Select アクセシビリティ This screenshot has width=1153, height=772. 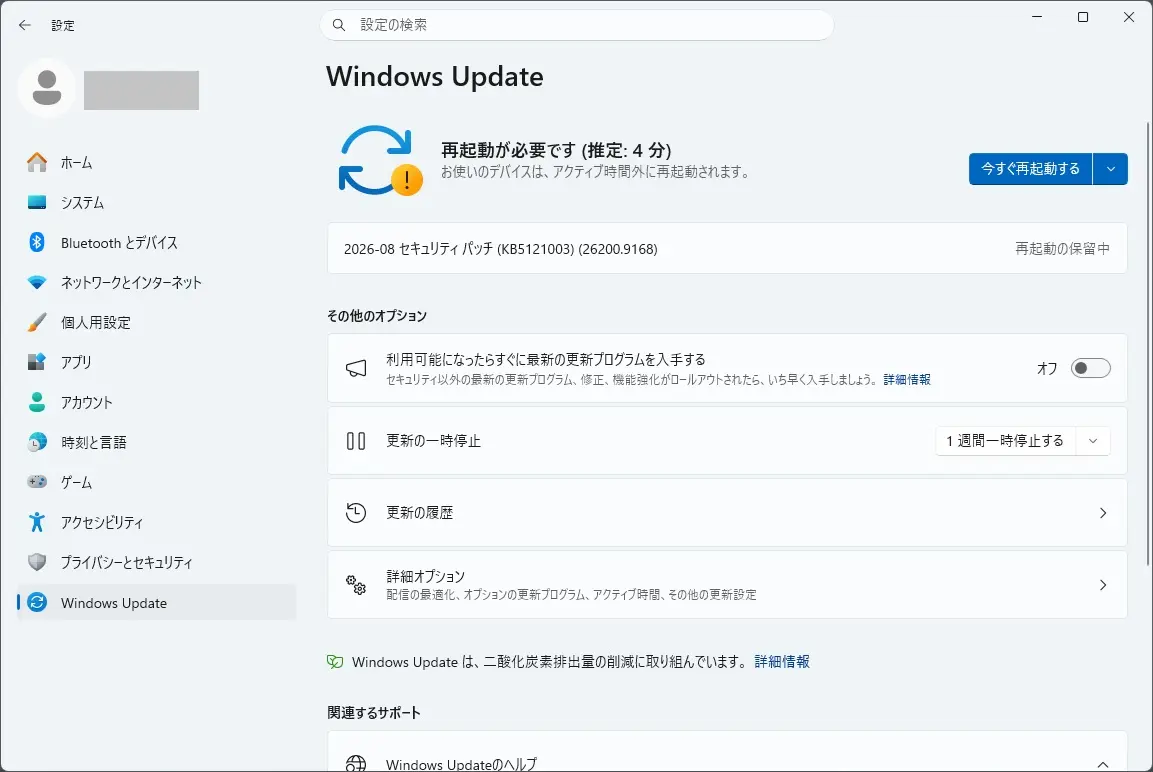coord(157,522)
